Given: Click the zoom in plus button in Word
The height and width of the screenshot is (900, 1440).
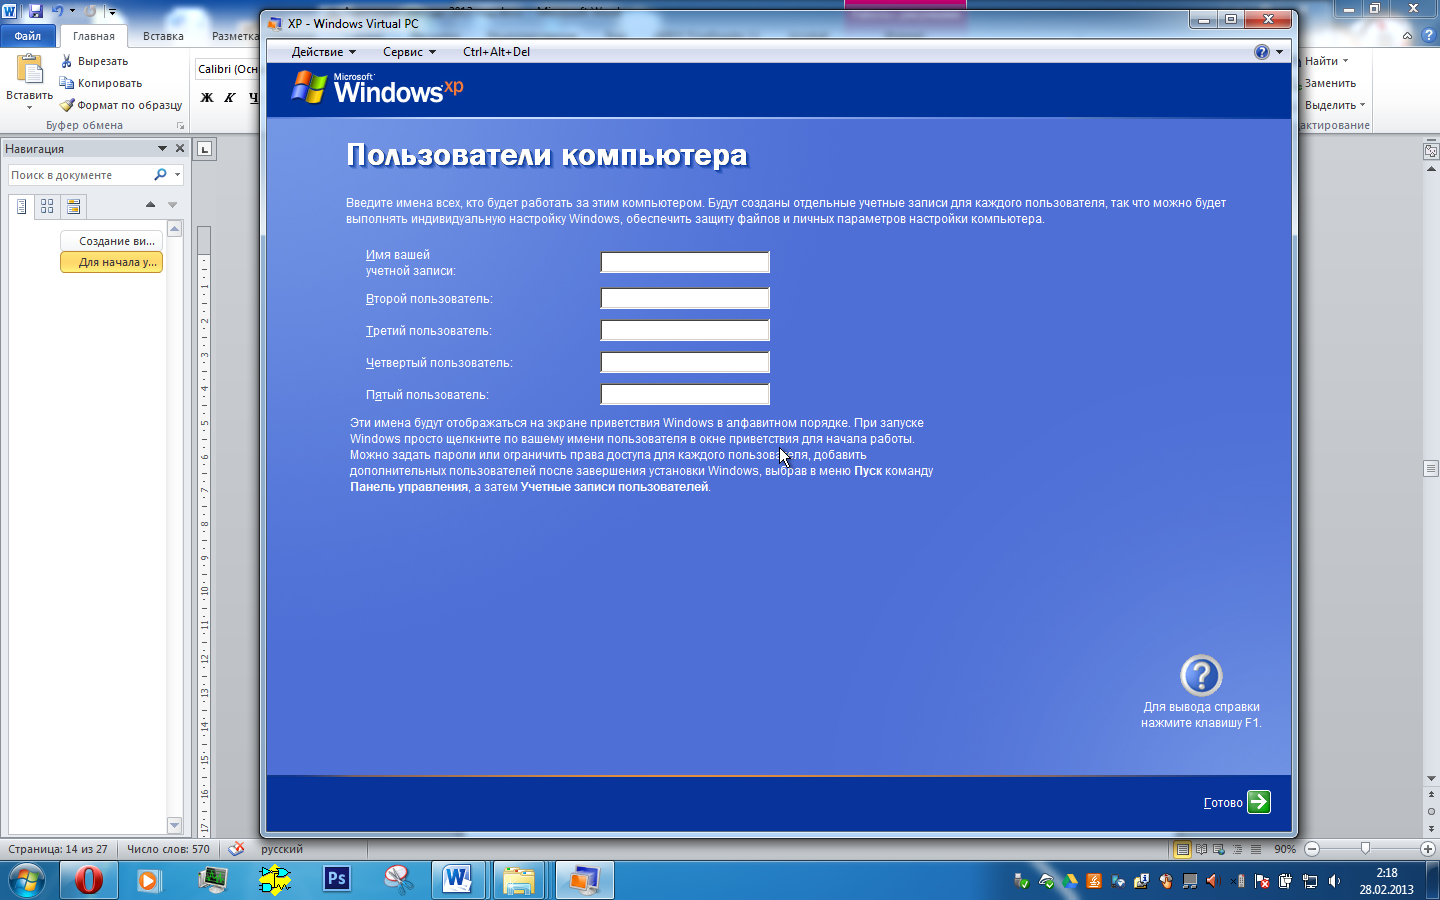Looking at the screenshot, I should 1428,849.
